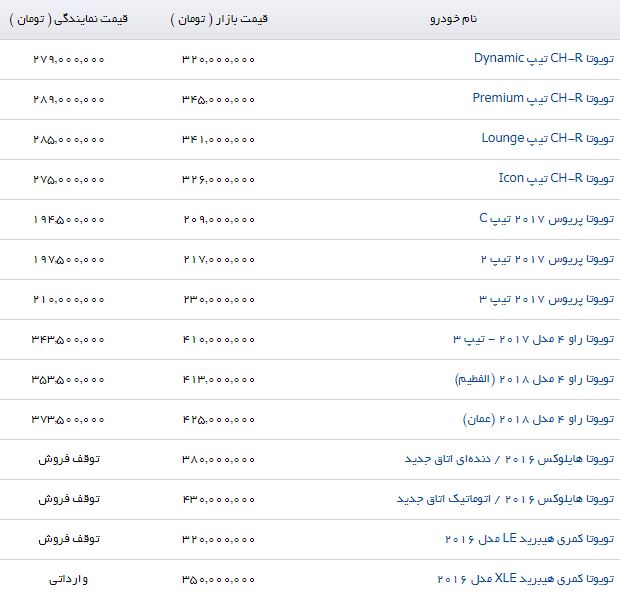Open تویوتا پریوس ۲۰۱۷ تیپ ۲ link

(x=547, y=259)
